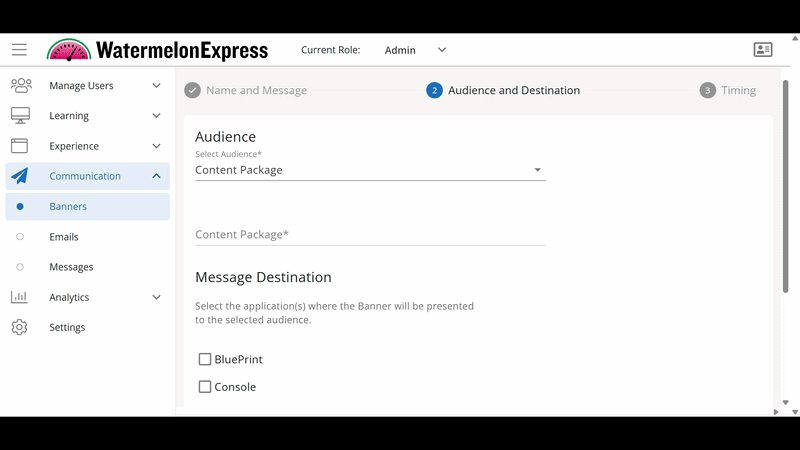This screenshot has width=800, height=450.
Task: Open the Settings gear icon
Action: [x=20, y=327]
